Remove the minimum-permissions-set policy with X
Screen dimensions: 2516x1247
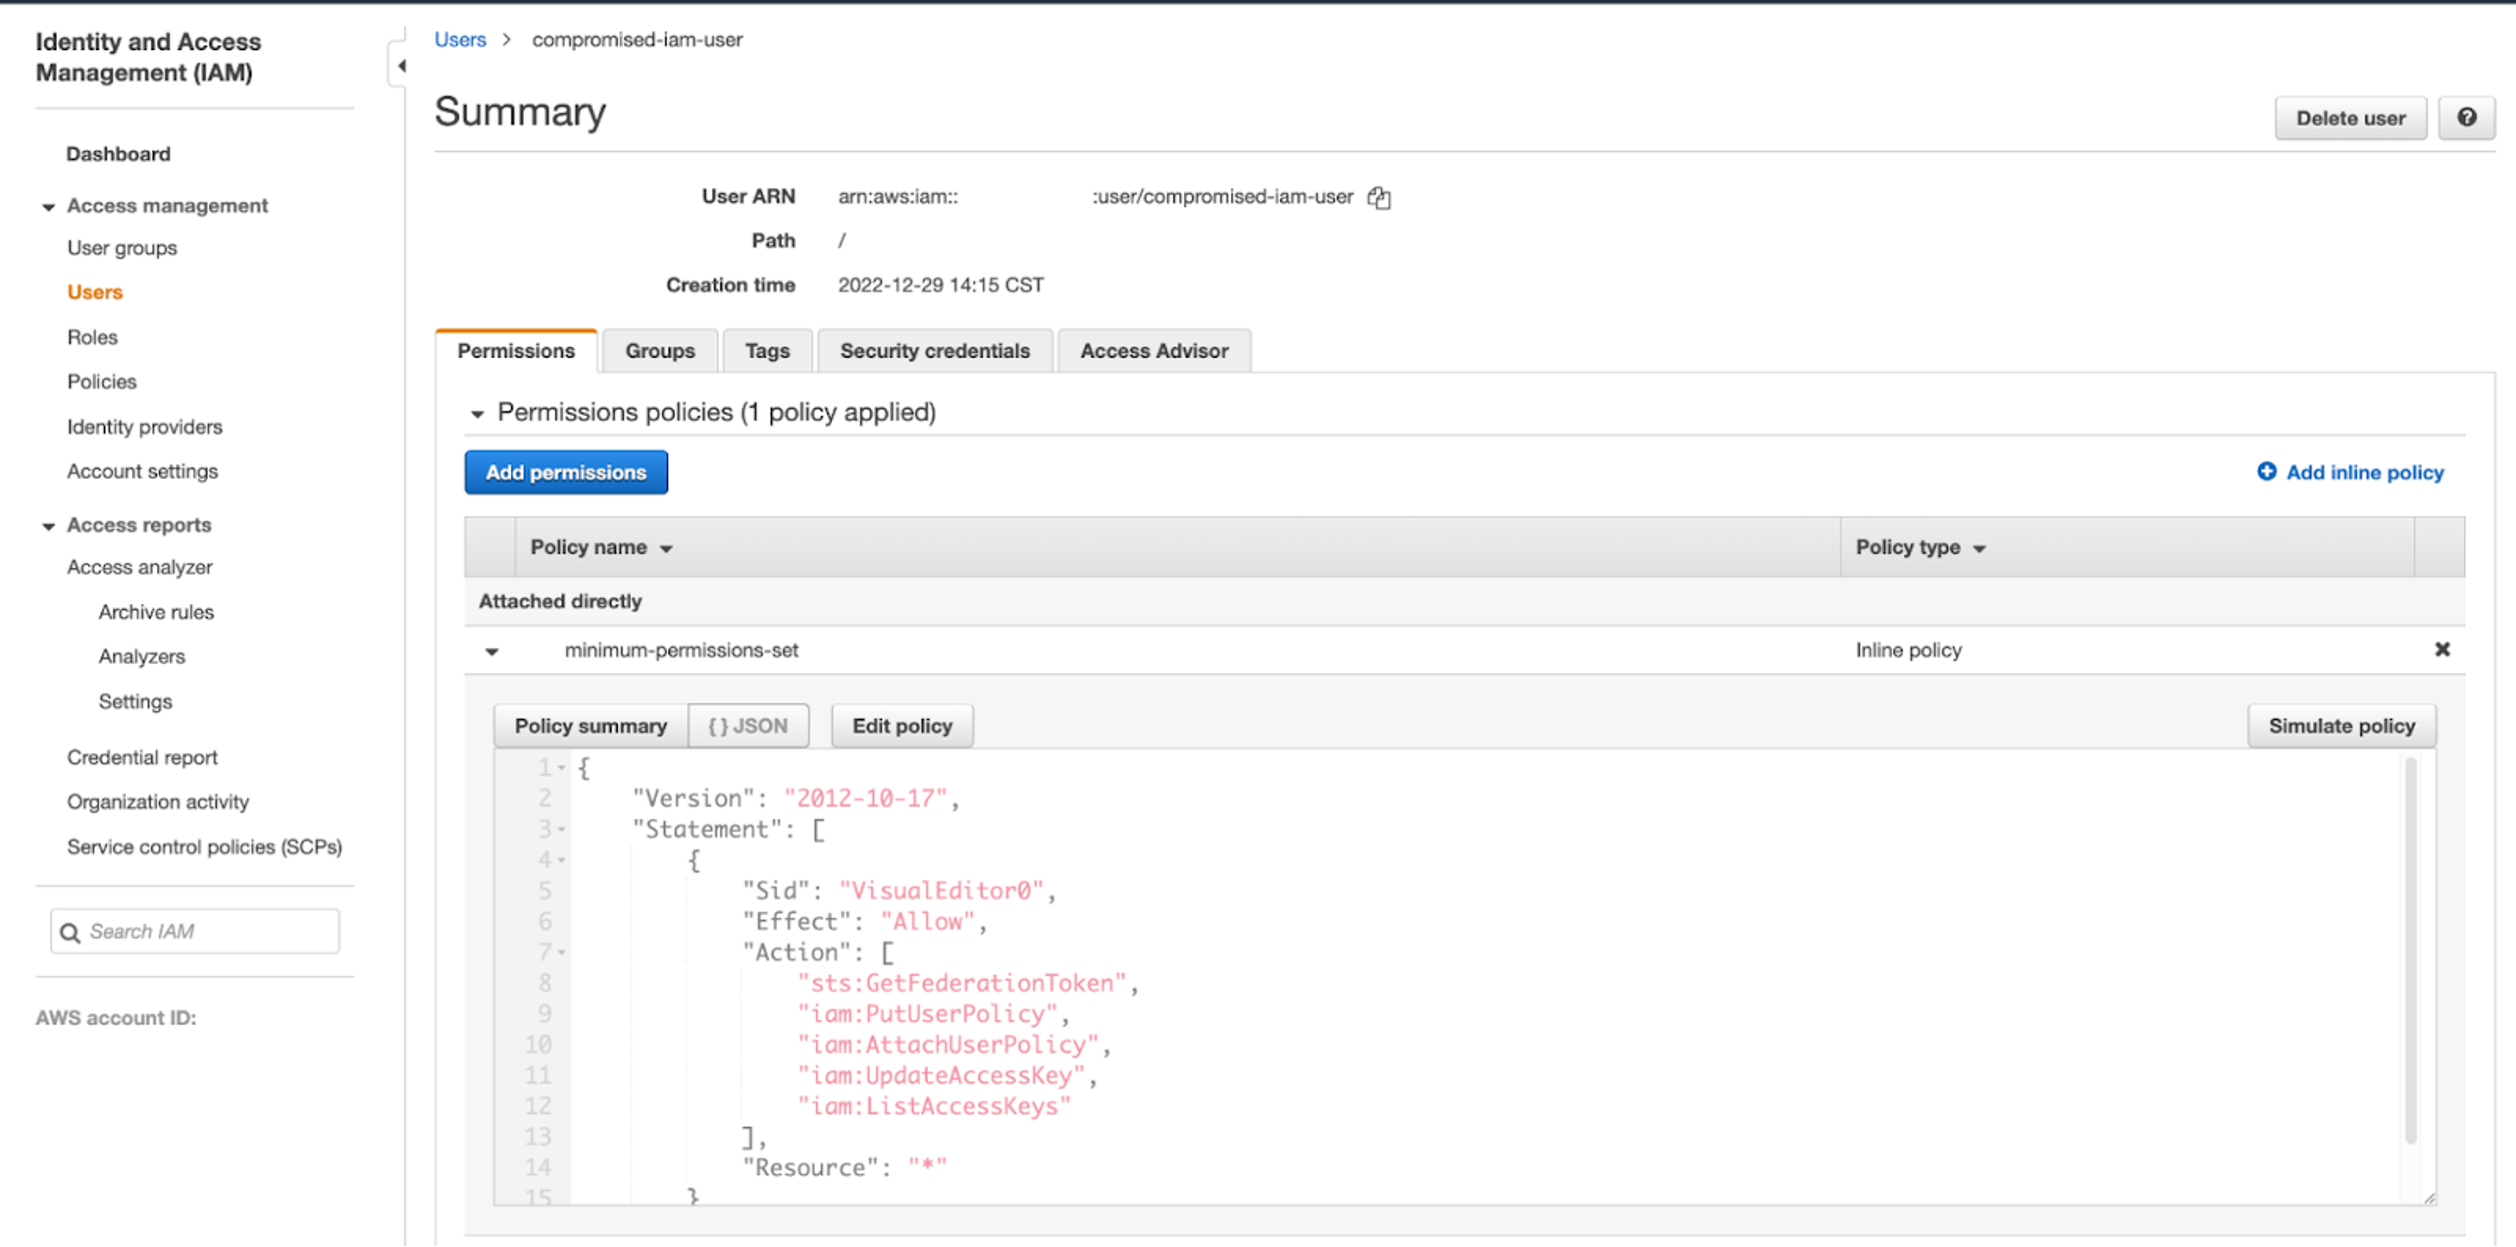tap(2442, 650)
